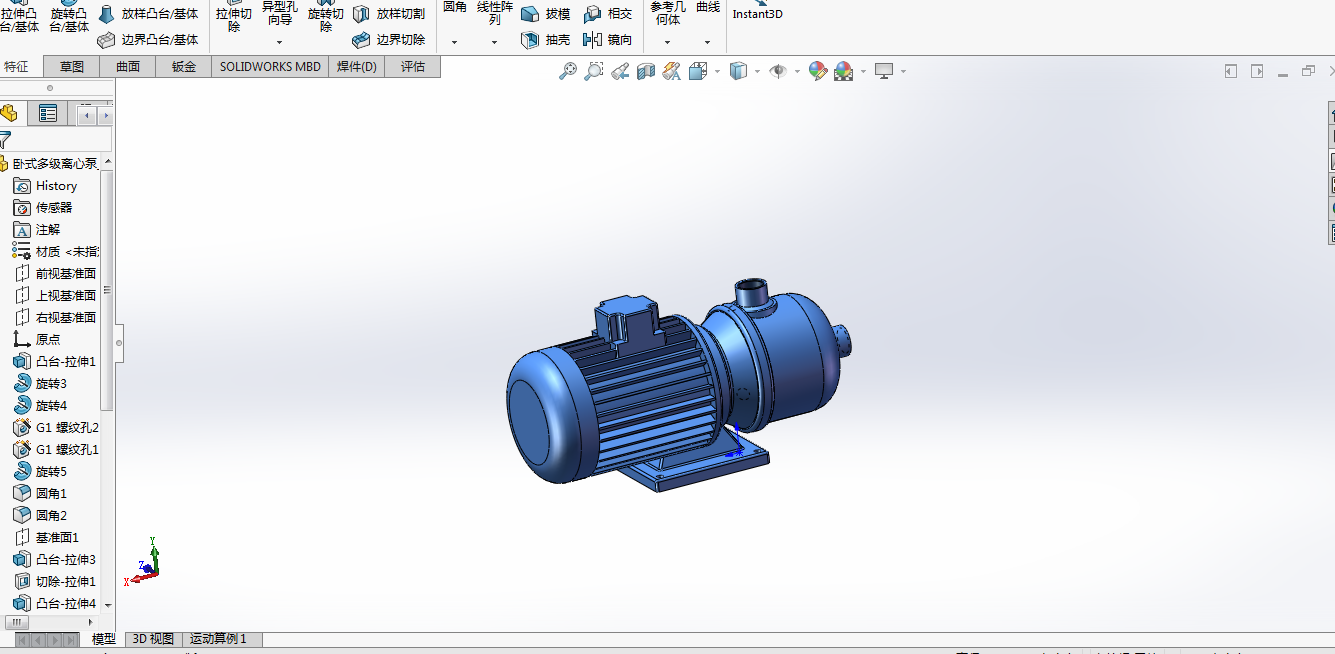Click the 拉伸切除 extruded cut button
This screenshot has height=654, width=1335.
233,16
